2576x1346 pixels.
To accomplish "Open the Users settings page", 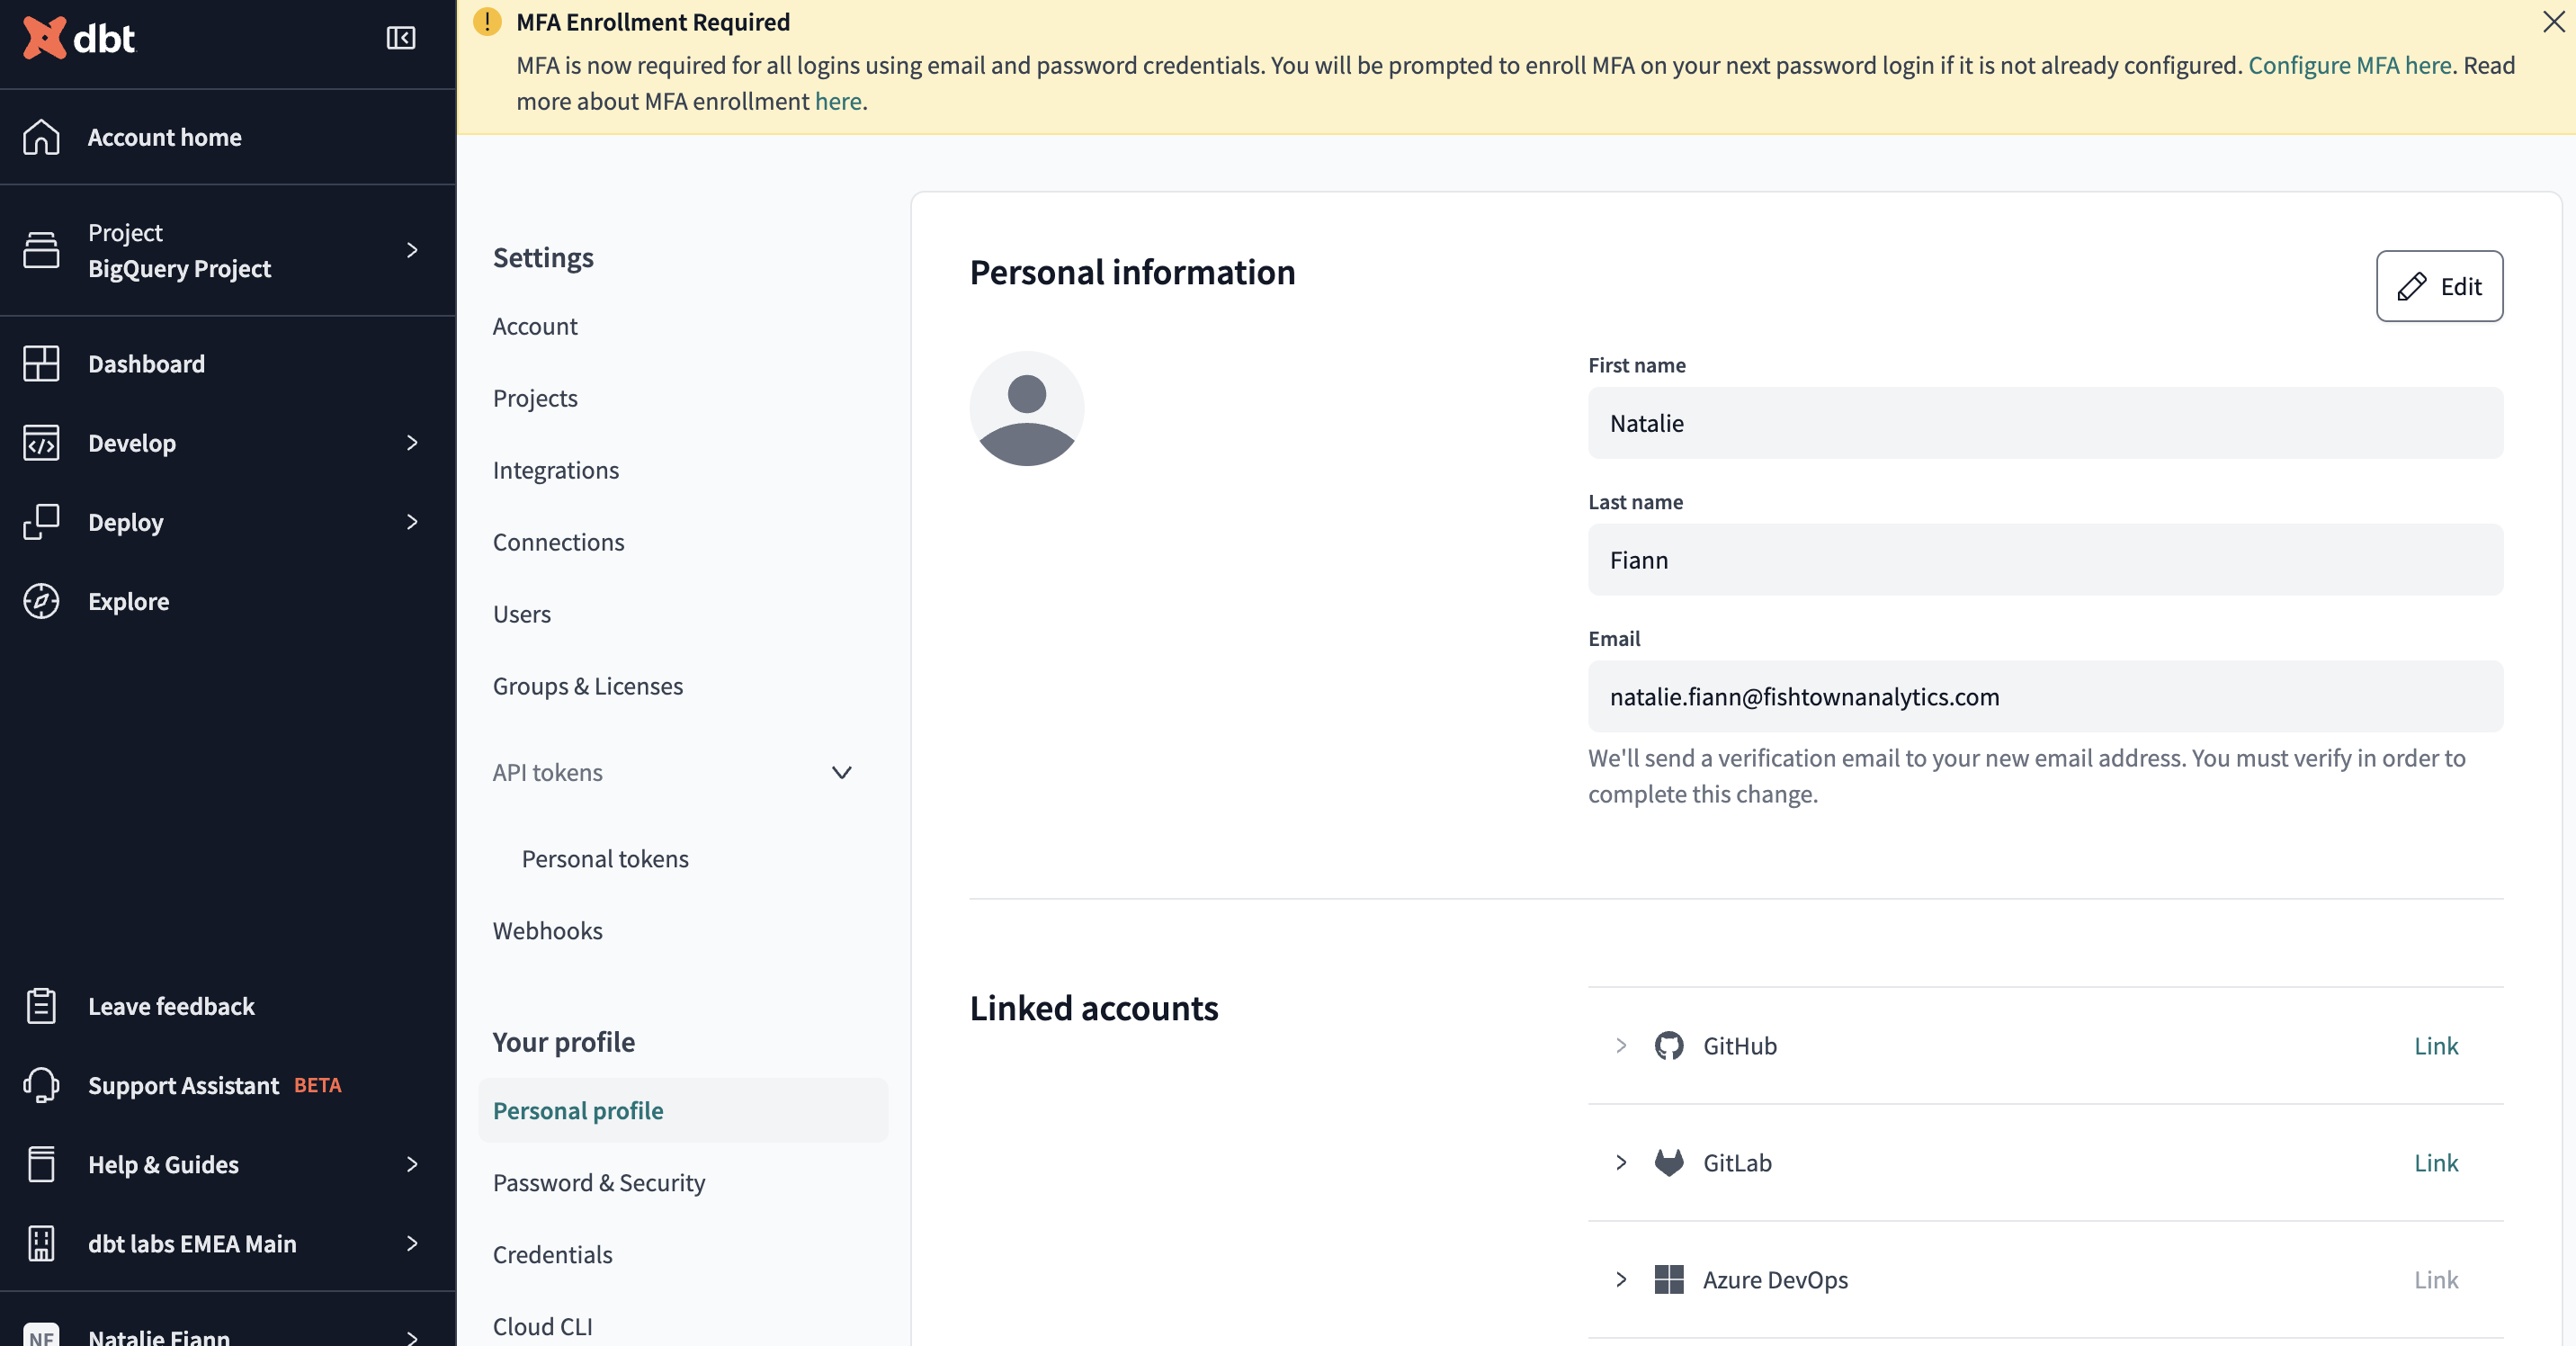I will tap(521, 614).
